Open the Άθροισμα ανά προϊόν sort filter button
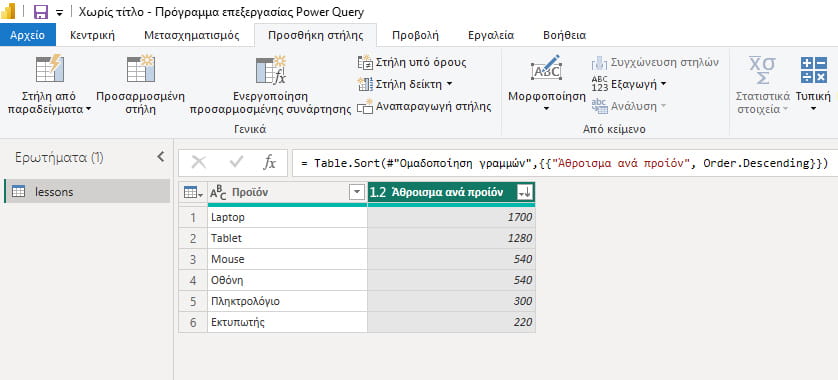 click(524, 193)
